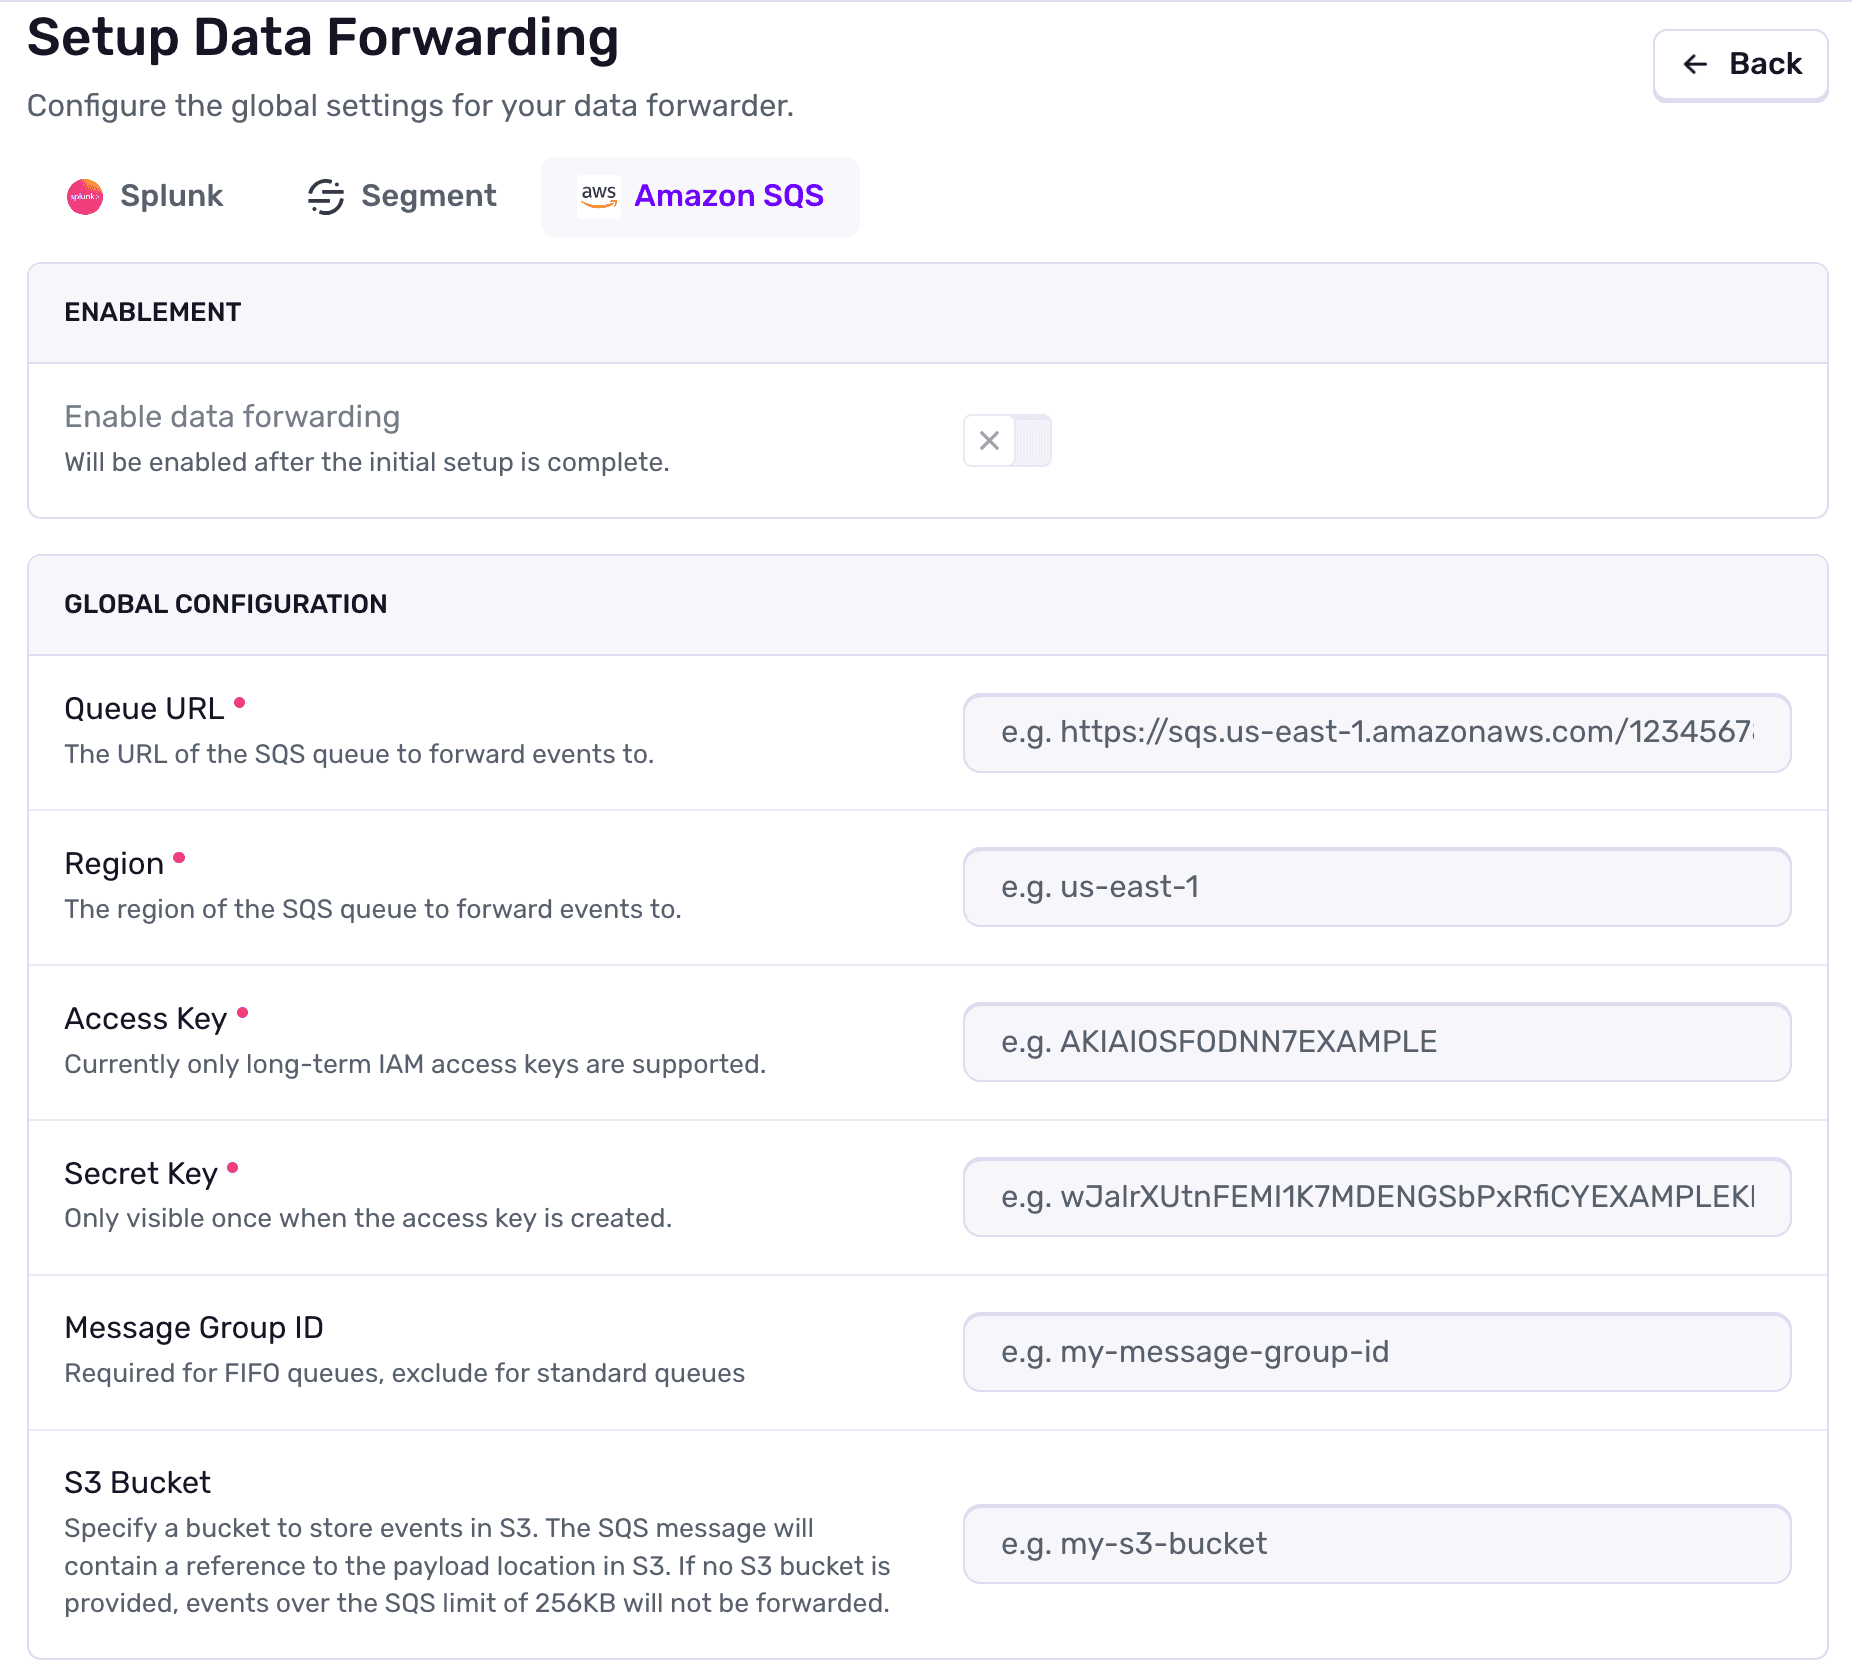Screen dimensions: 1852x1666
Task: Click the ENABLEMENT section header
Action: pos(152,312)
